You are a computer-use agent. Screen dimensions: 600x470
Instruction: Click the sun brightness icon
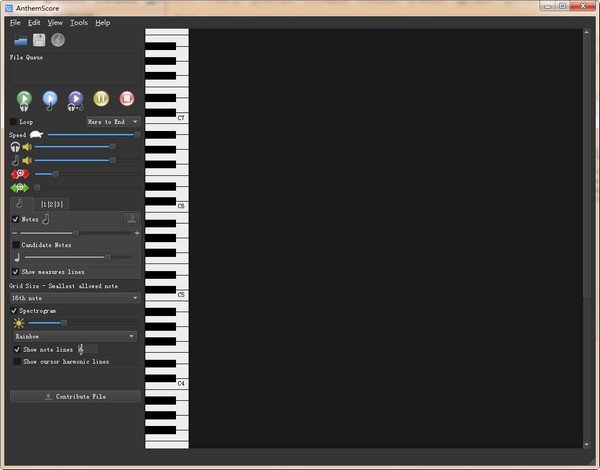click(x=18, y=323)
